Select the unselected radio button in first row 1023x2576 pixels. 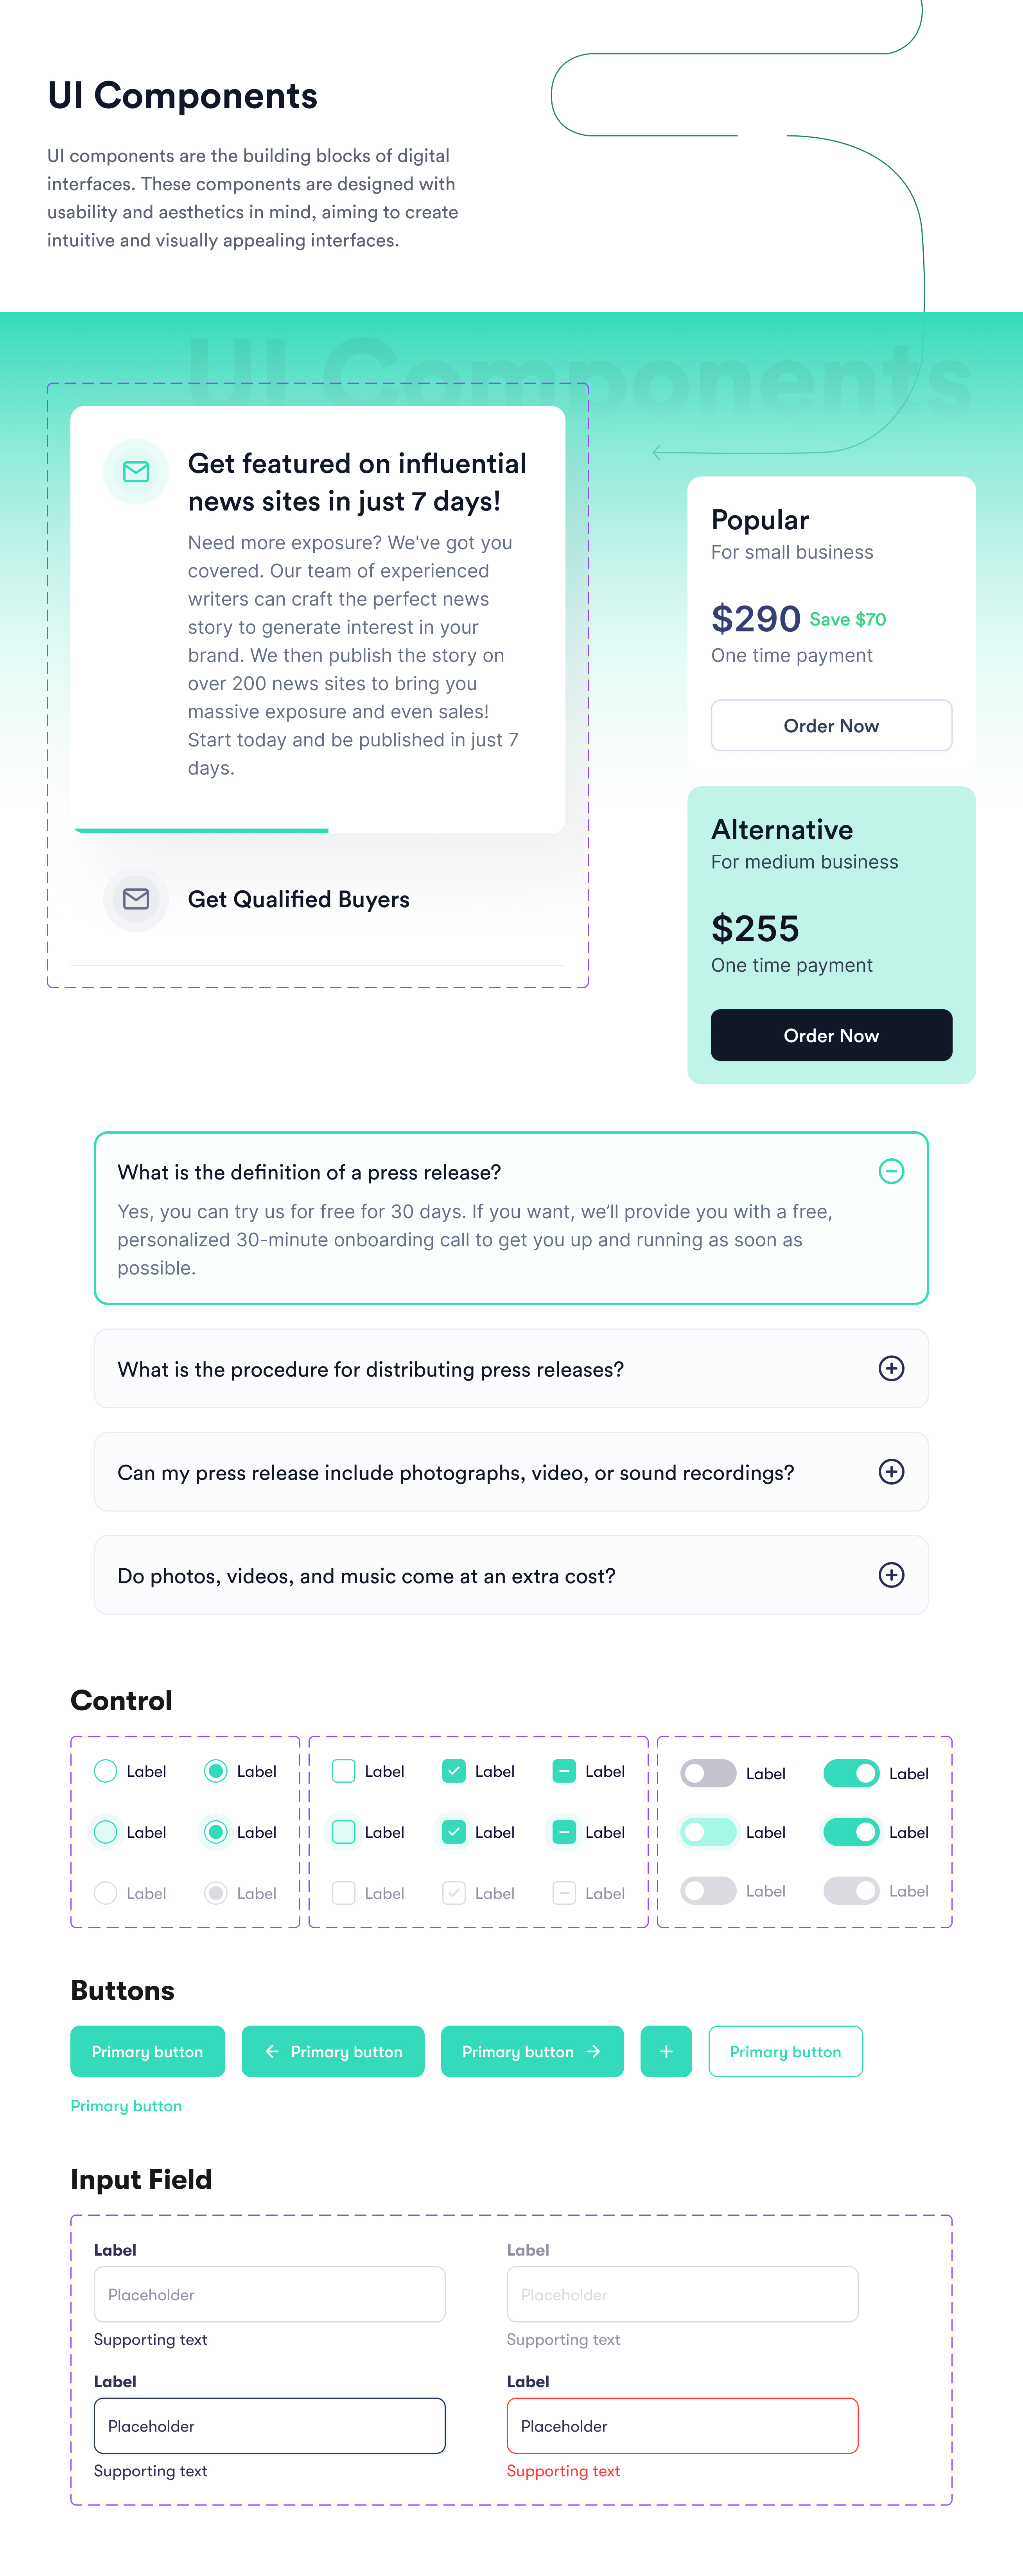click(x=105, y=1771)
